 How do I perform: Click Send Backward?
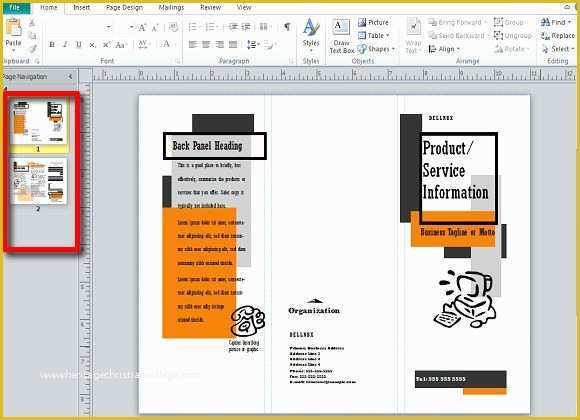[x=458, y=36]
